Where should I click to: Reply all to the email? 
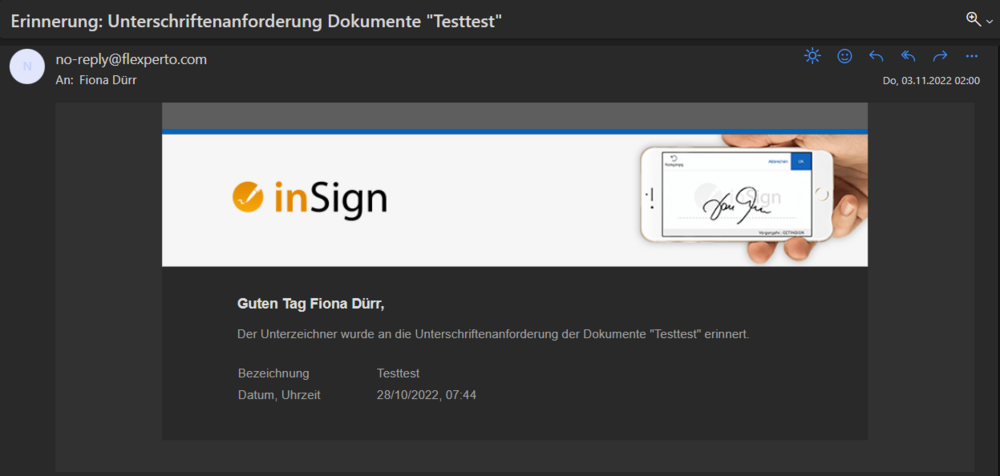pyautogui.click(x=908, y=56)
